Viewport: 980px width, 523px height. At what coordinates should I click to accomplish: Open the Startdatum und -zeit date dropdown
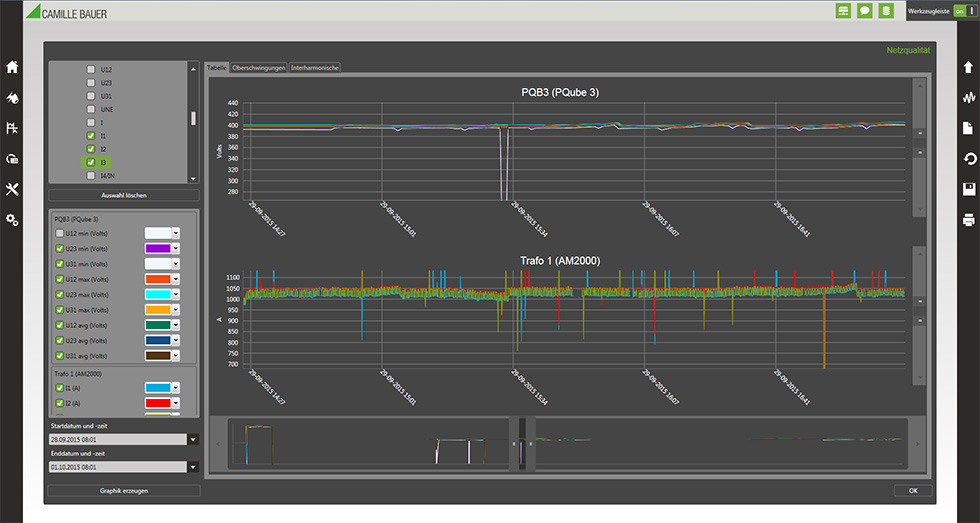193,440
